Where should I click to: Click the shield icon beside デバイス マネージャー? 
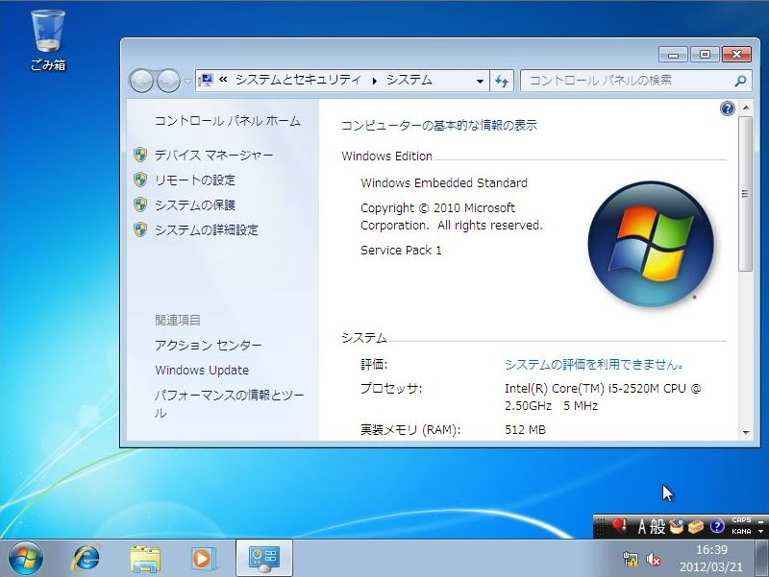click(140, 155)
